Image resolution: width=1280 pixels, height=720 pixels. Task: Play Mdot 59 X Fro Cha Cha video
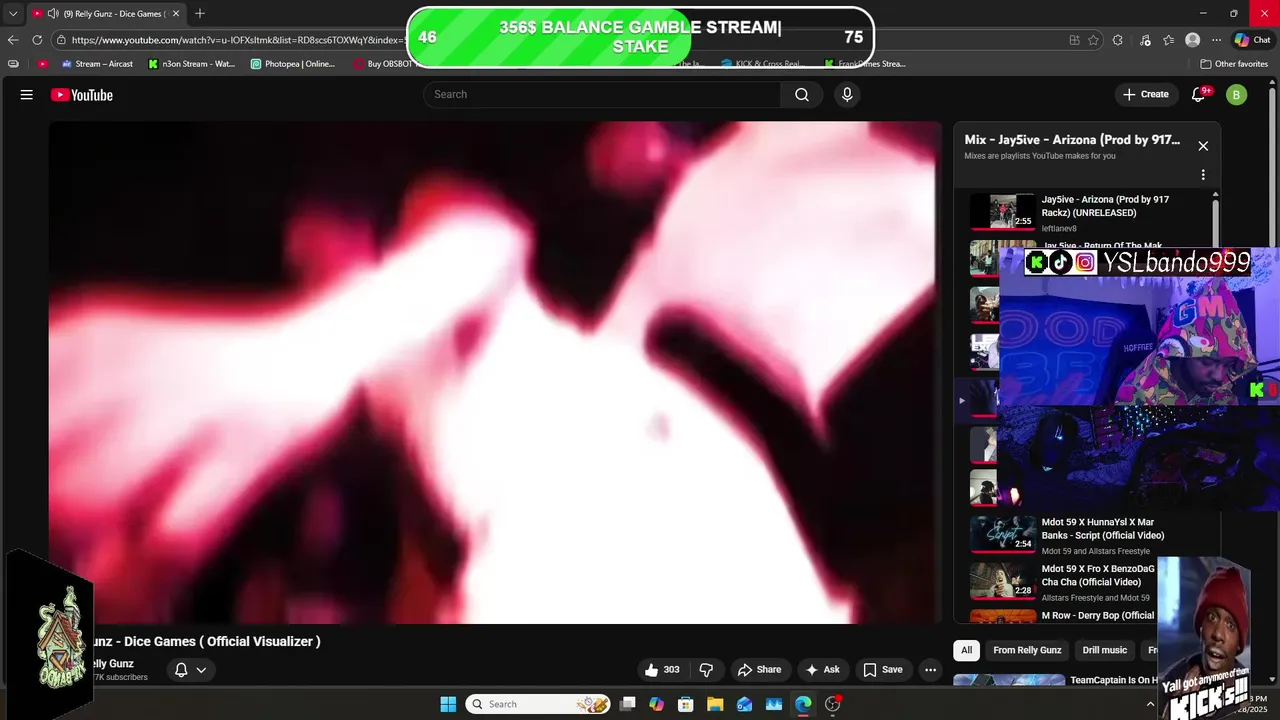1062,581
